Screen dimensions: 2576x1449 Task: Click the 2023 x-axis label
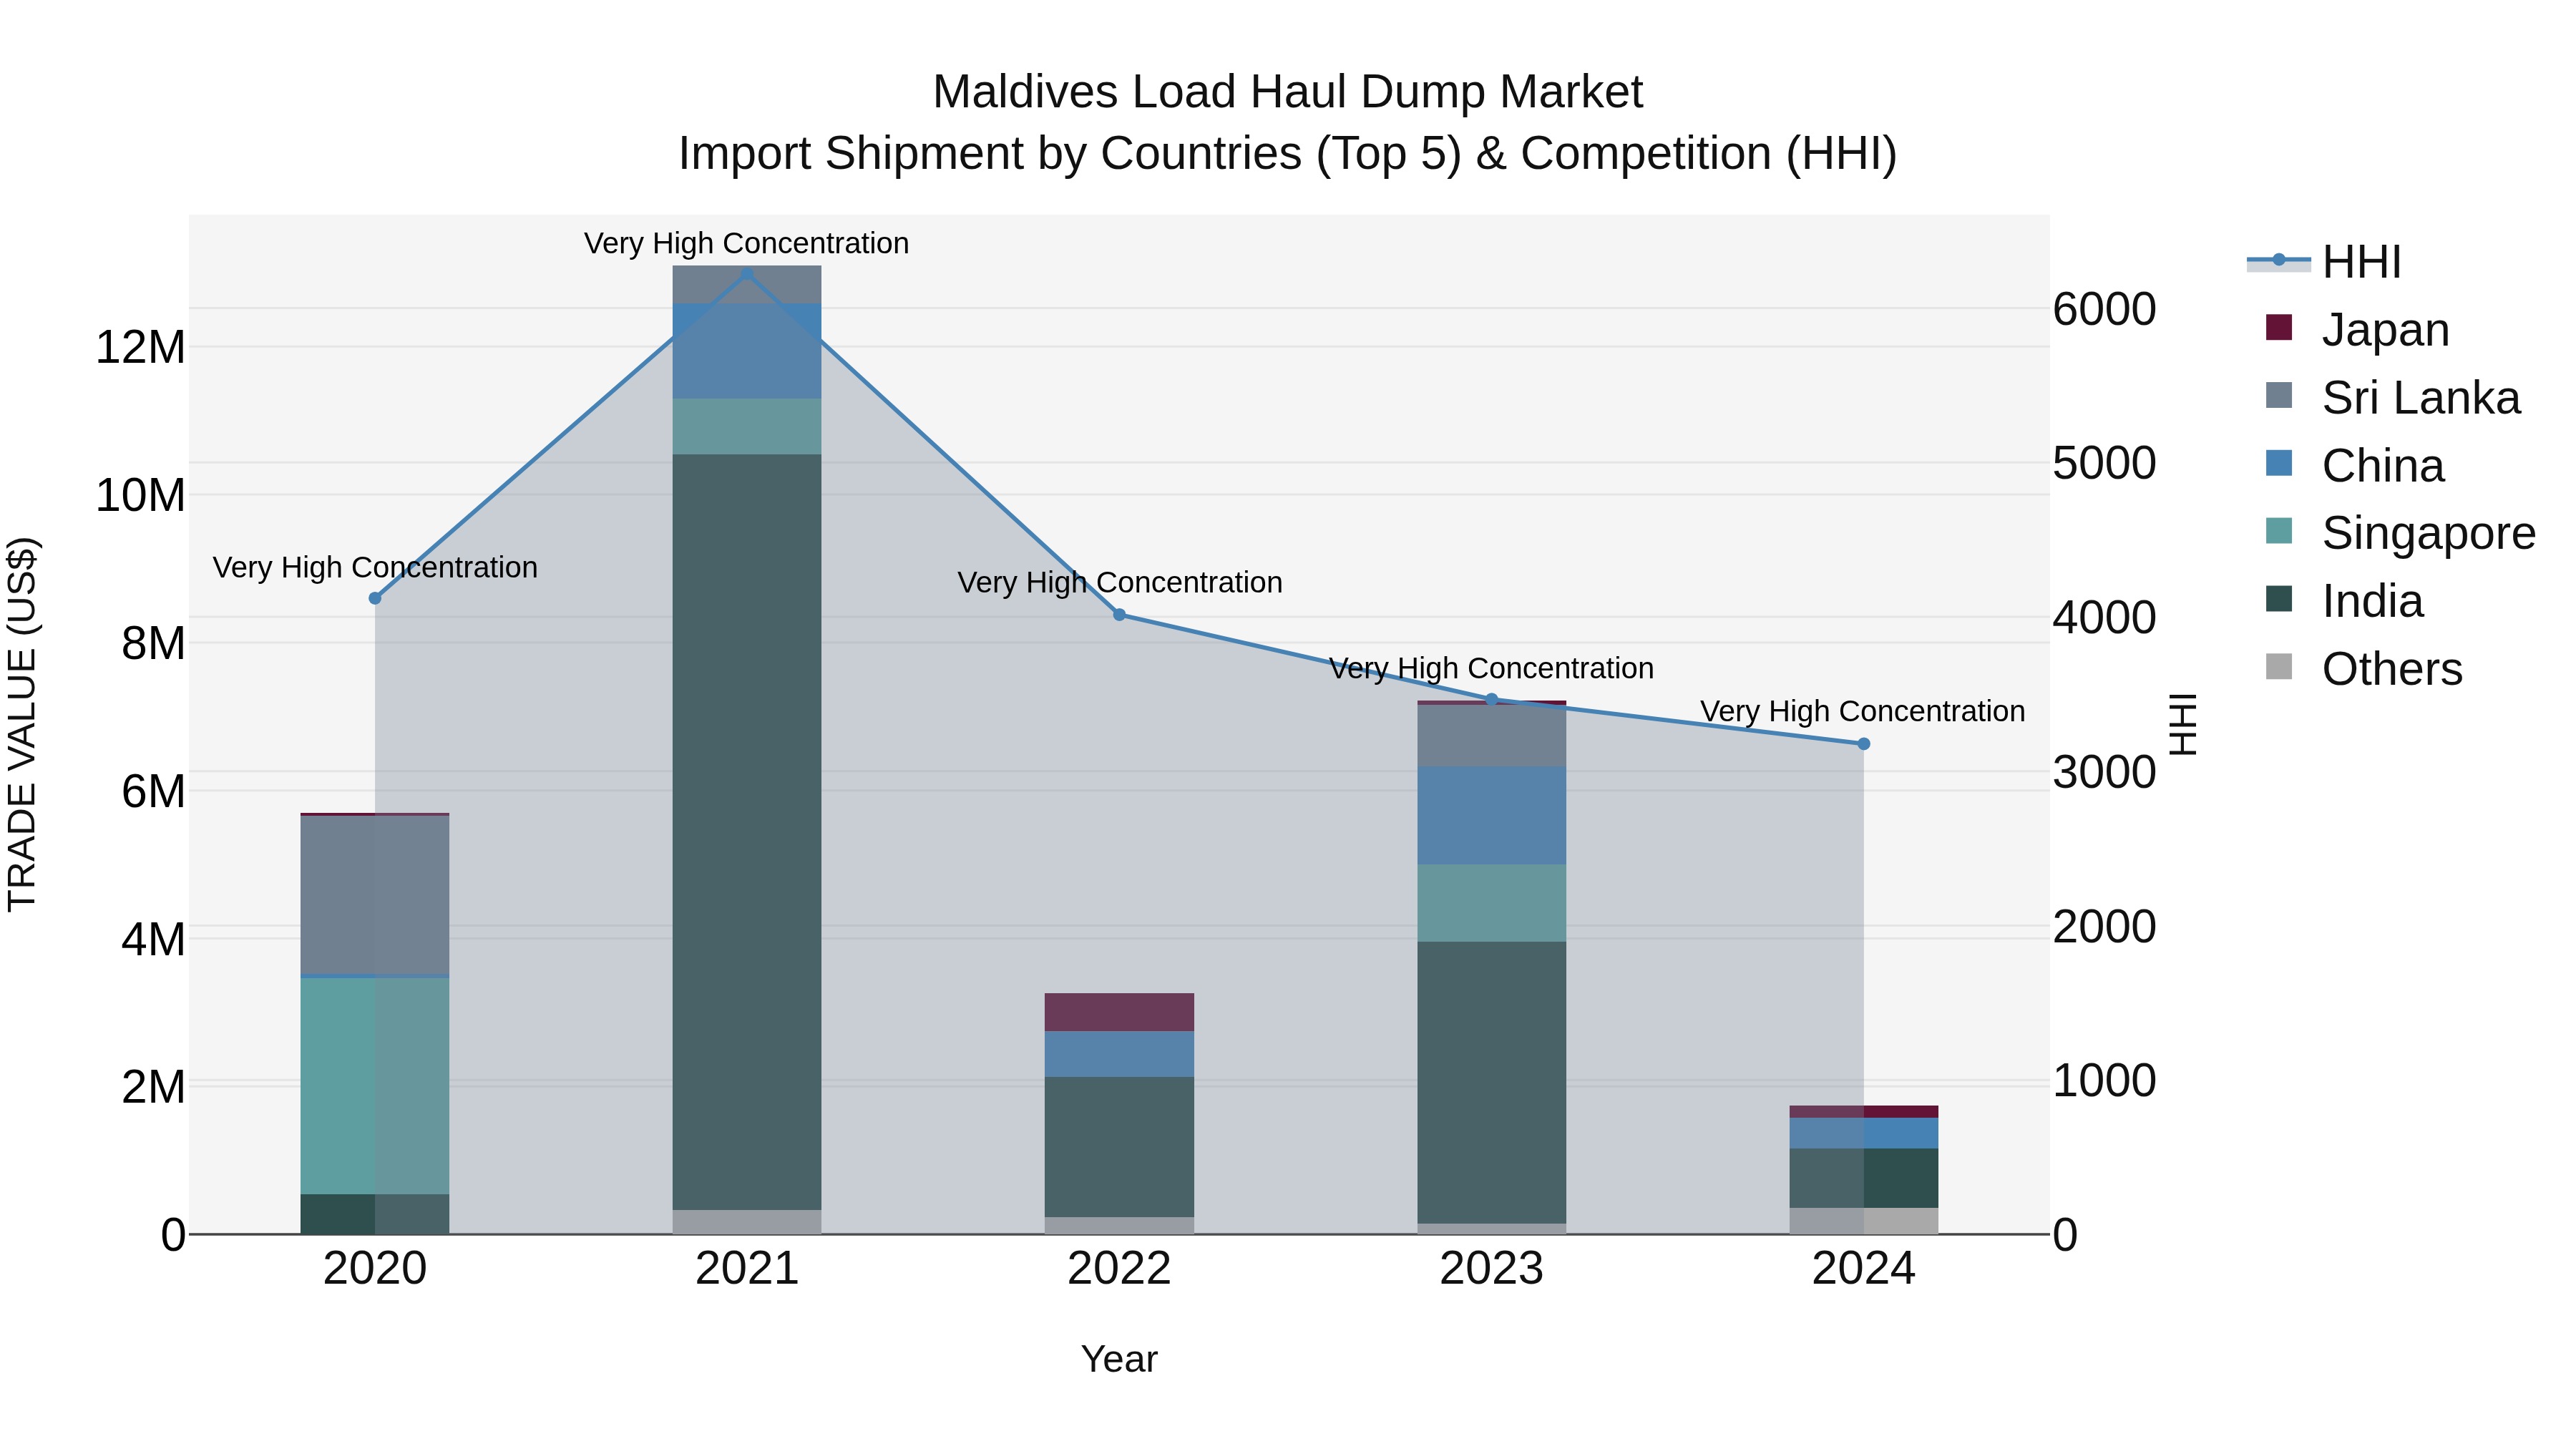pyautogui.click(x=1492, y=1269)
